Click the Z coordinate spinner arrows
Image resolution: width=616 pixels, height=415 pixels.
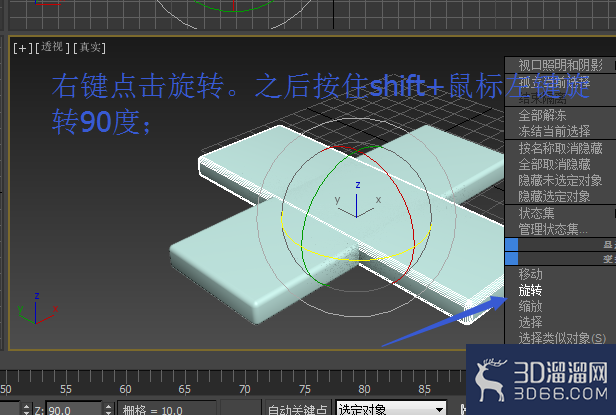tap(108, 409)
